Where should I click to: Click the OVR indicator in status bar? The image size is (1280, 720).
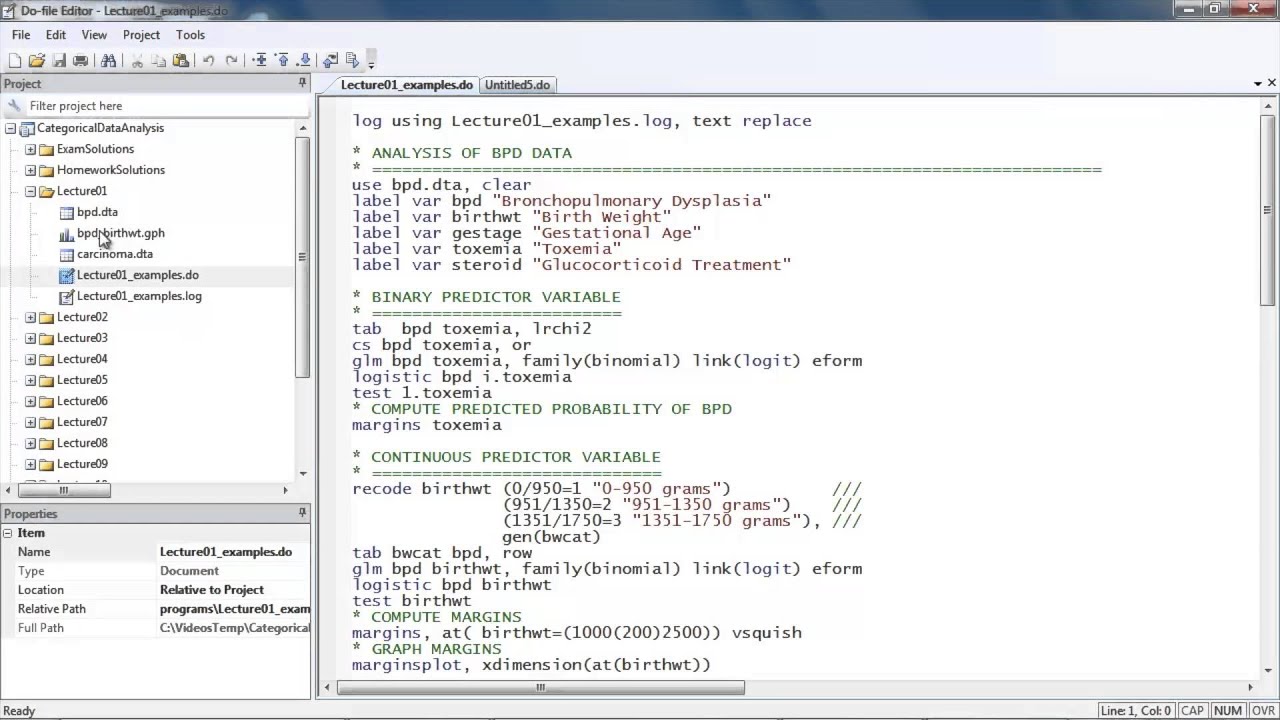click(1262, 711)
